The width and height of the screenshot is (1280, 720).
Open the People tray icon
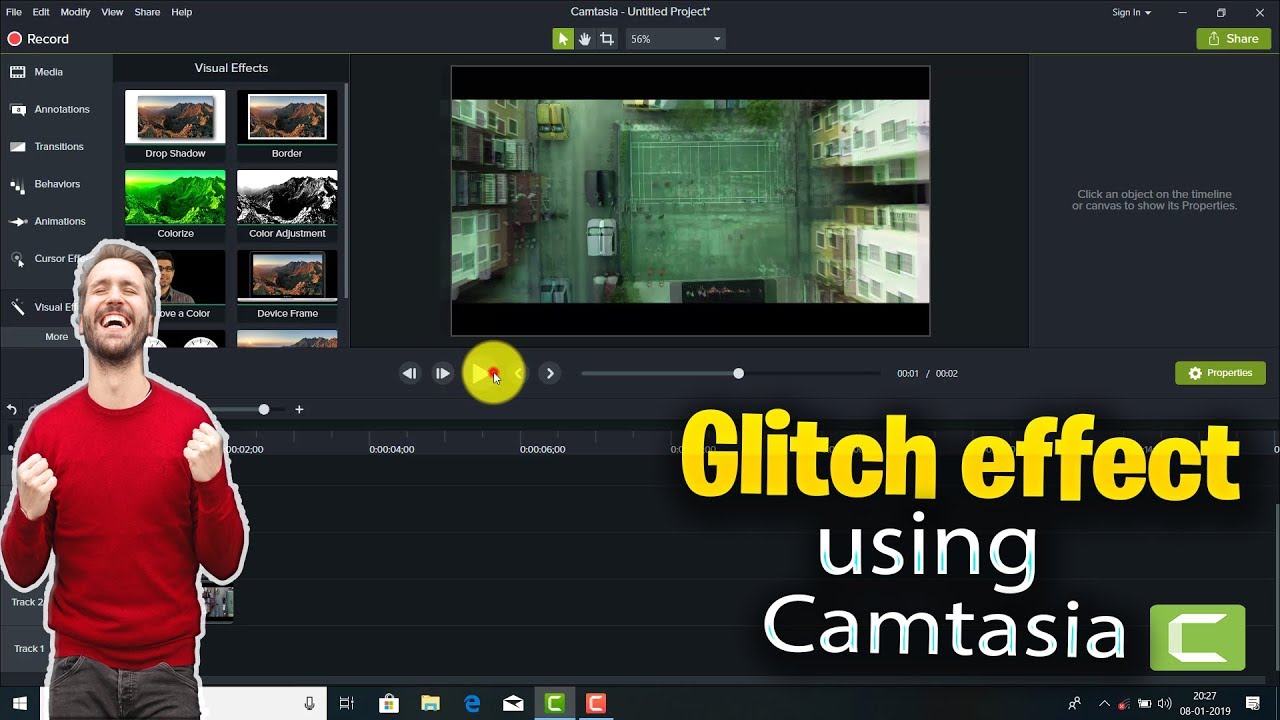pos(1075,704)
